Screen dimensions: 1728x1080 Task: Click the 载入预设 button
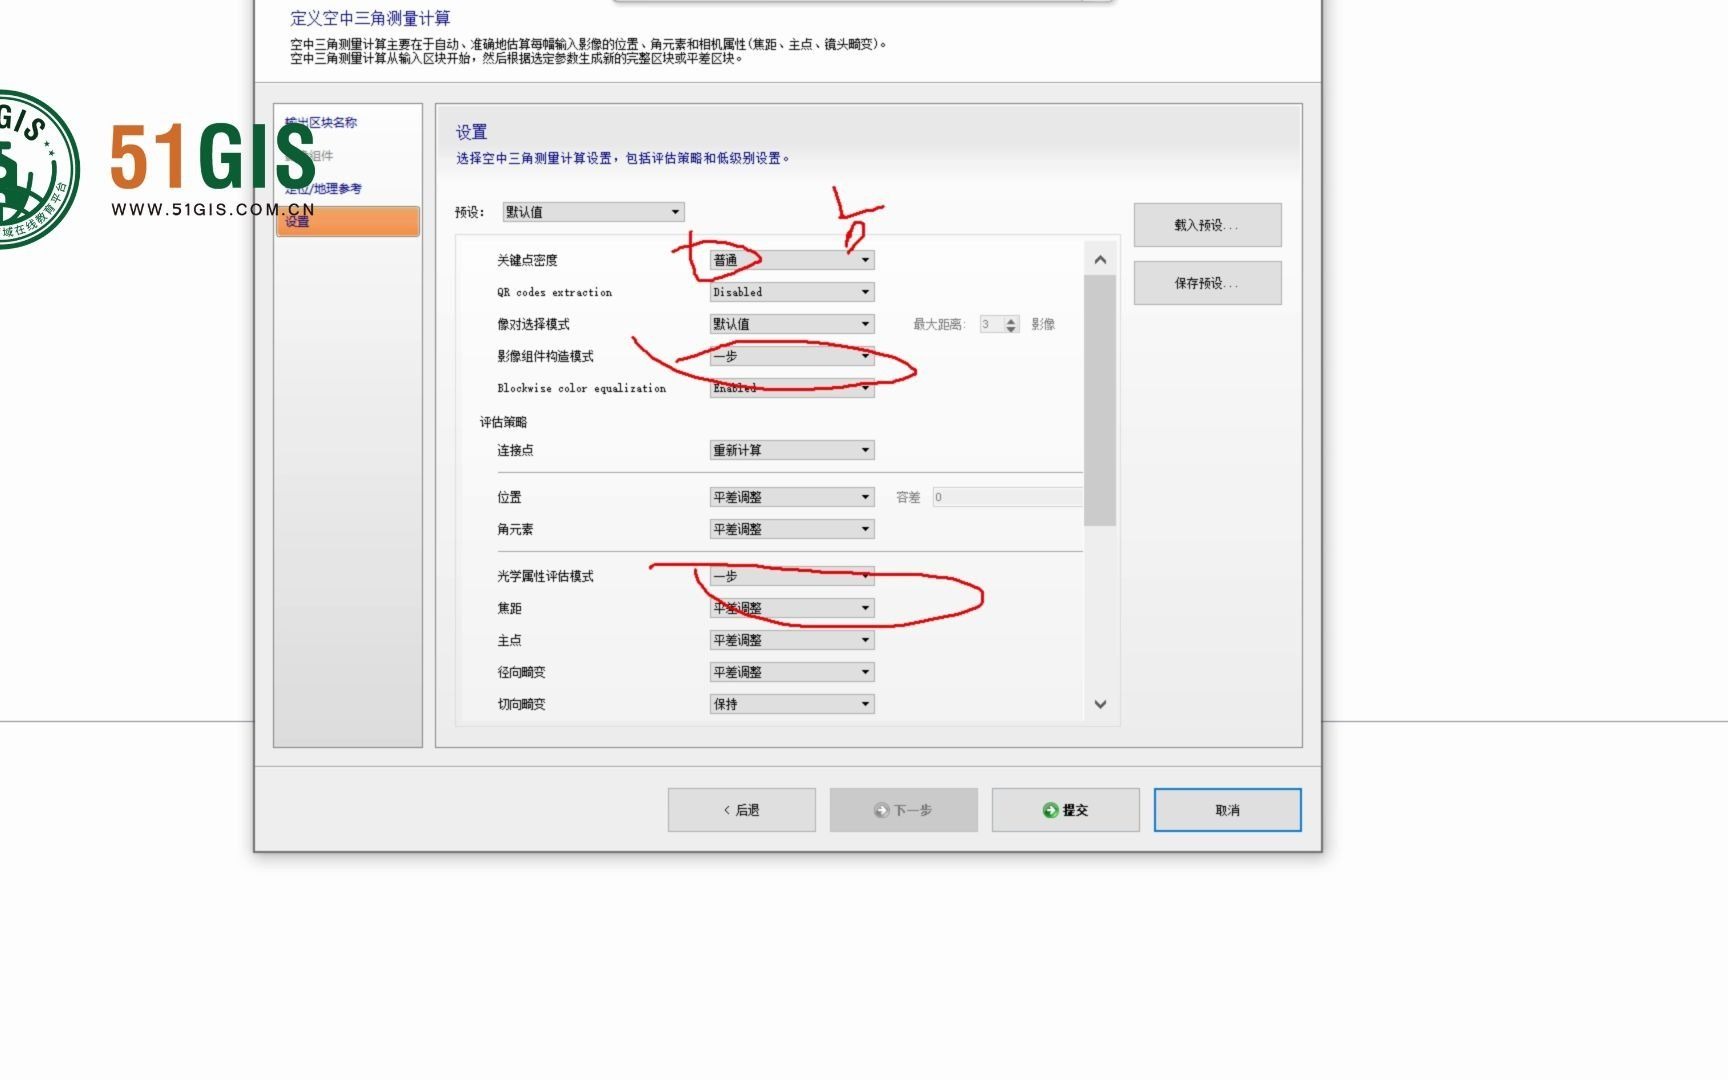[1207, 224]
